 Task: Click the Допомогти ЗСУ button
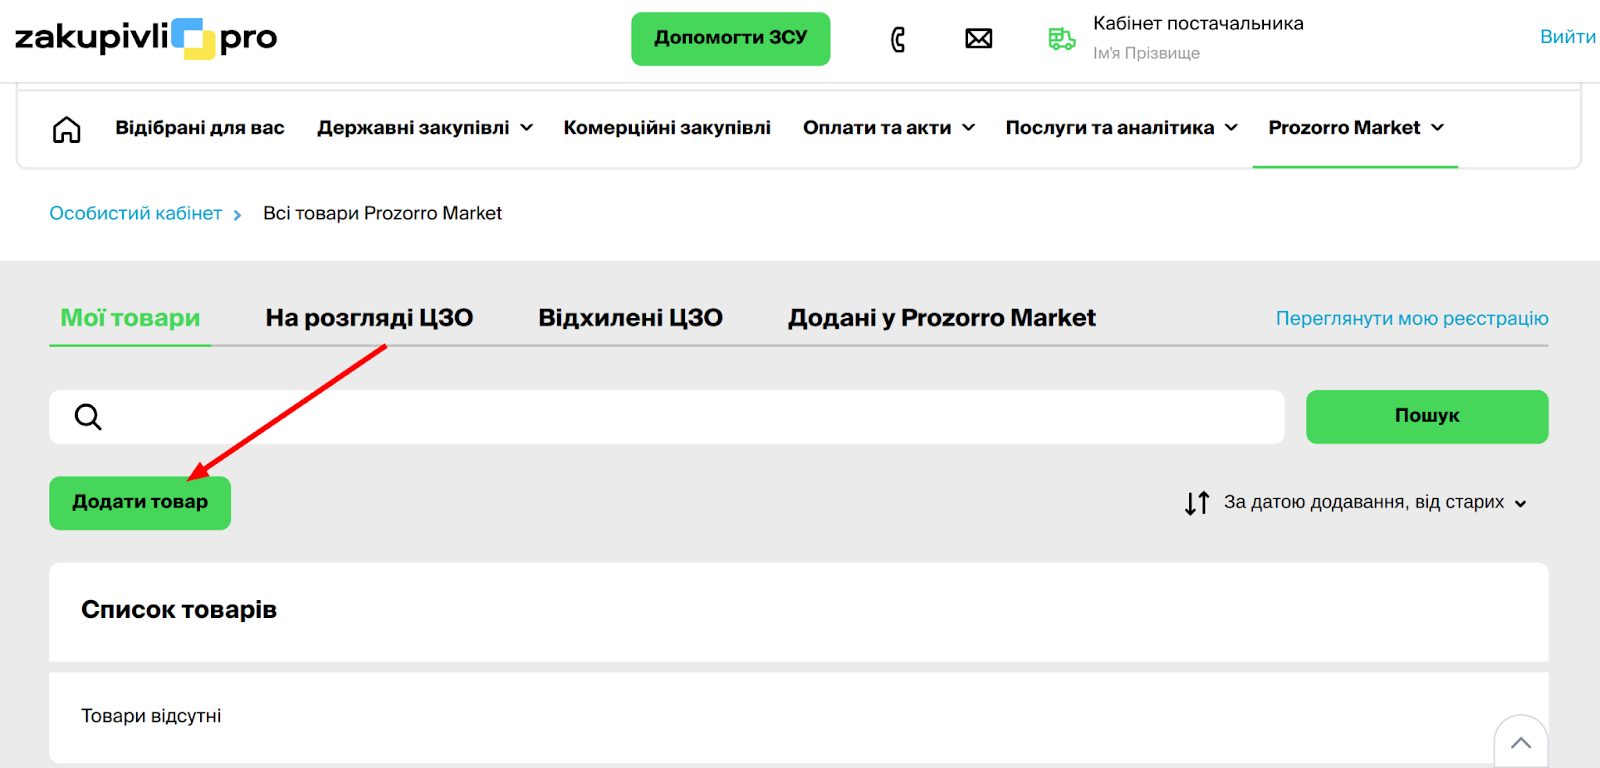point(731,39)
